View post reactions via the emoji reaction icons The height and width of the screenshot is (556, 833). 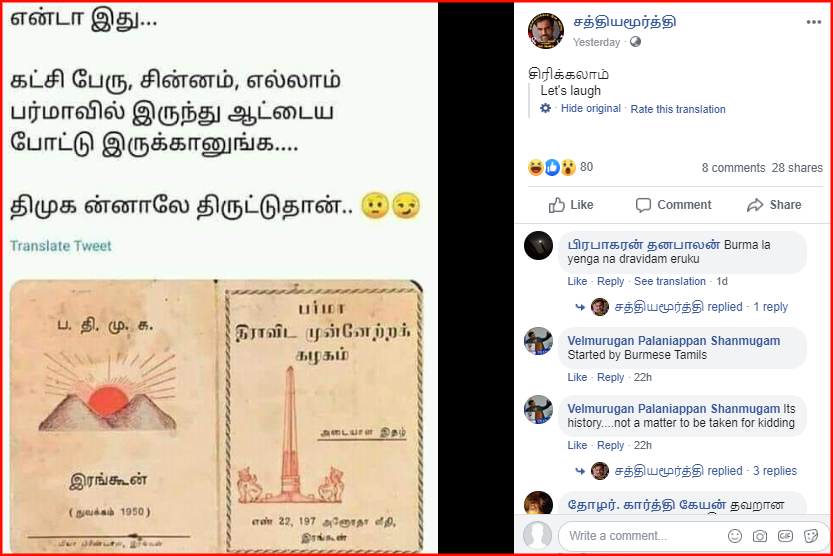[x=552, y=167]
